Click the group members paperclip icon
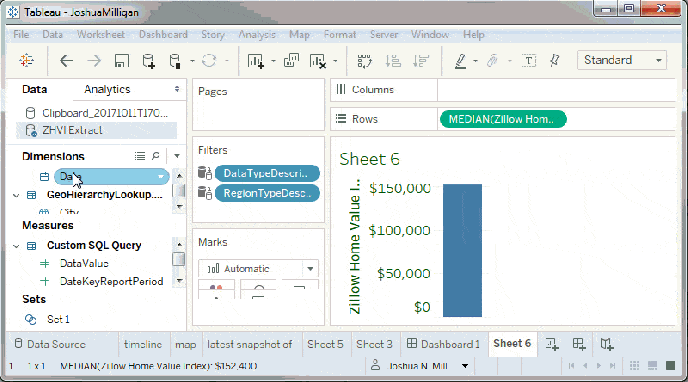 coord(493,61)
